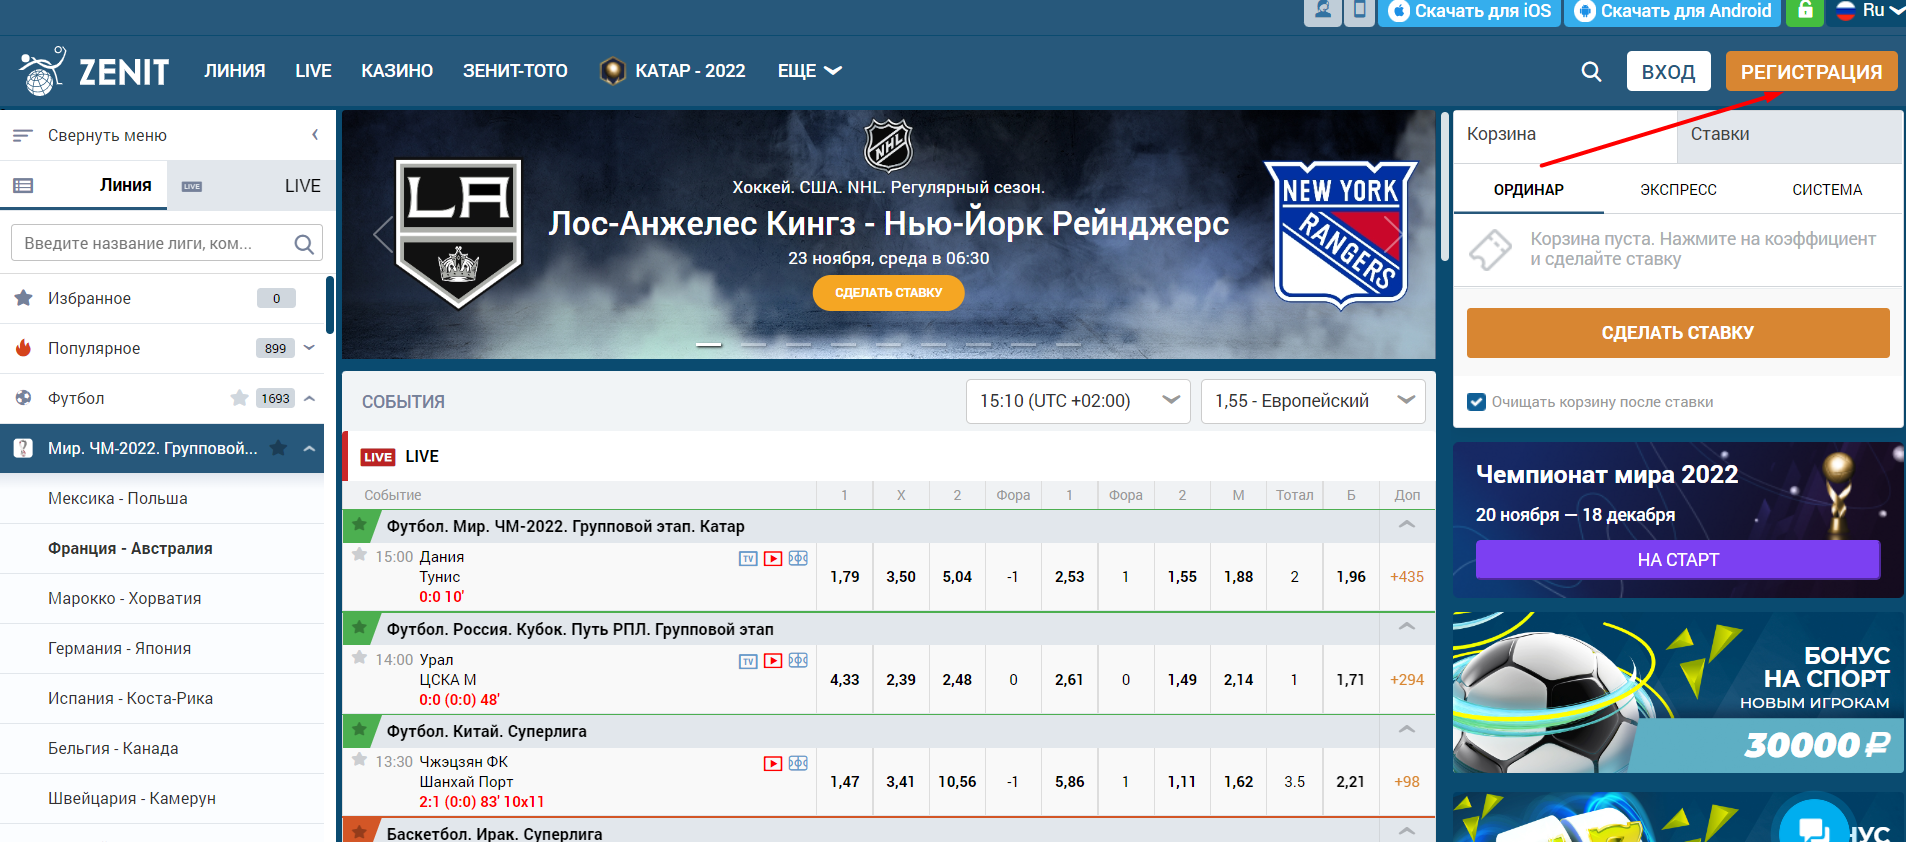The width and height of the screenshot is (1906, 842).
Task: Collapse the side menu arrow
Action: click(x=315, y=135)
